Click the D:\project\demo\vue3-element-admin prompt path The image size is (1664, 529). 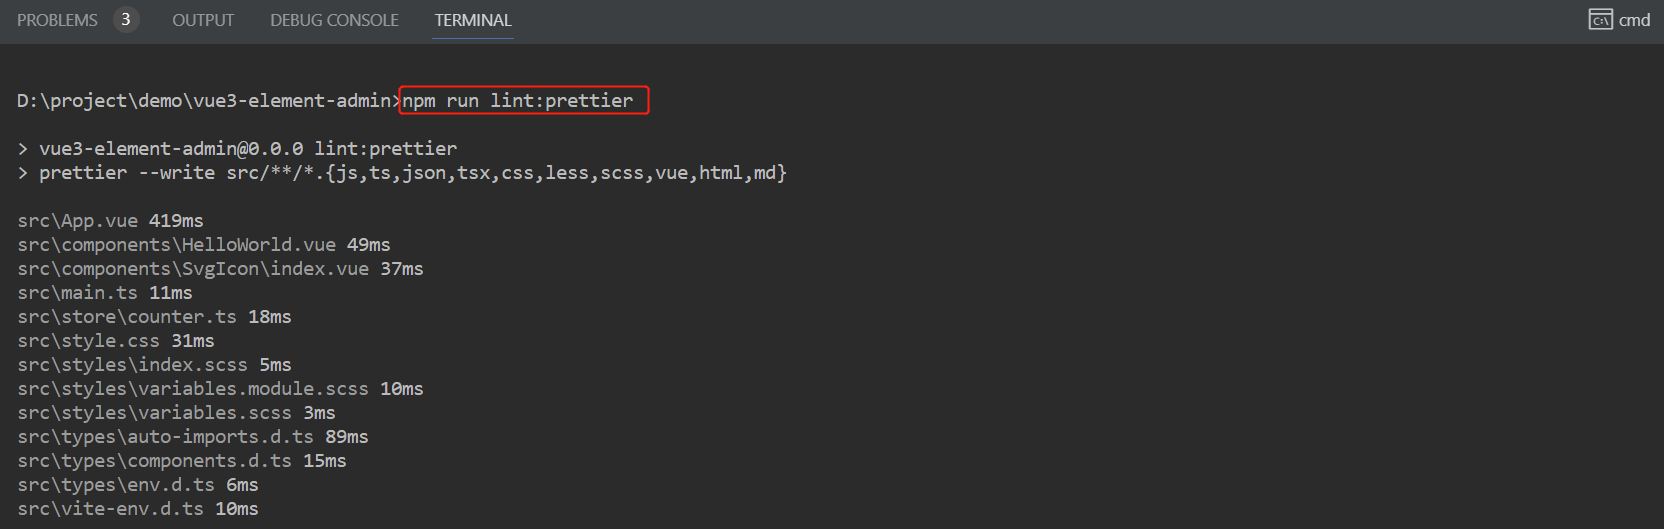(204, 101)
